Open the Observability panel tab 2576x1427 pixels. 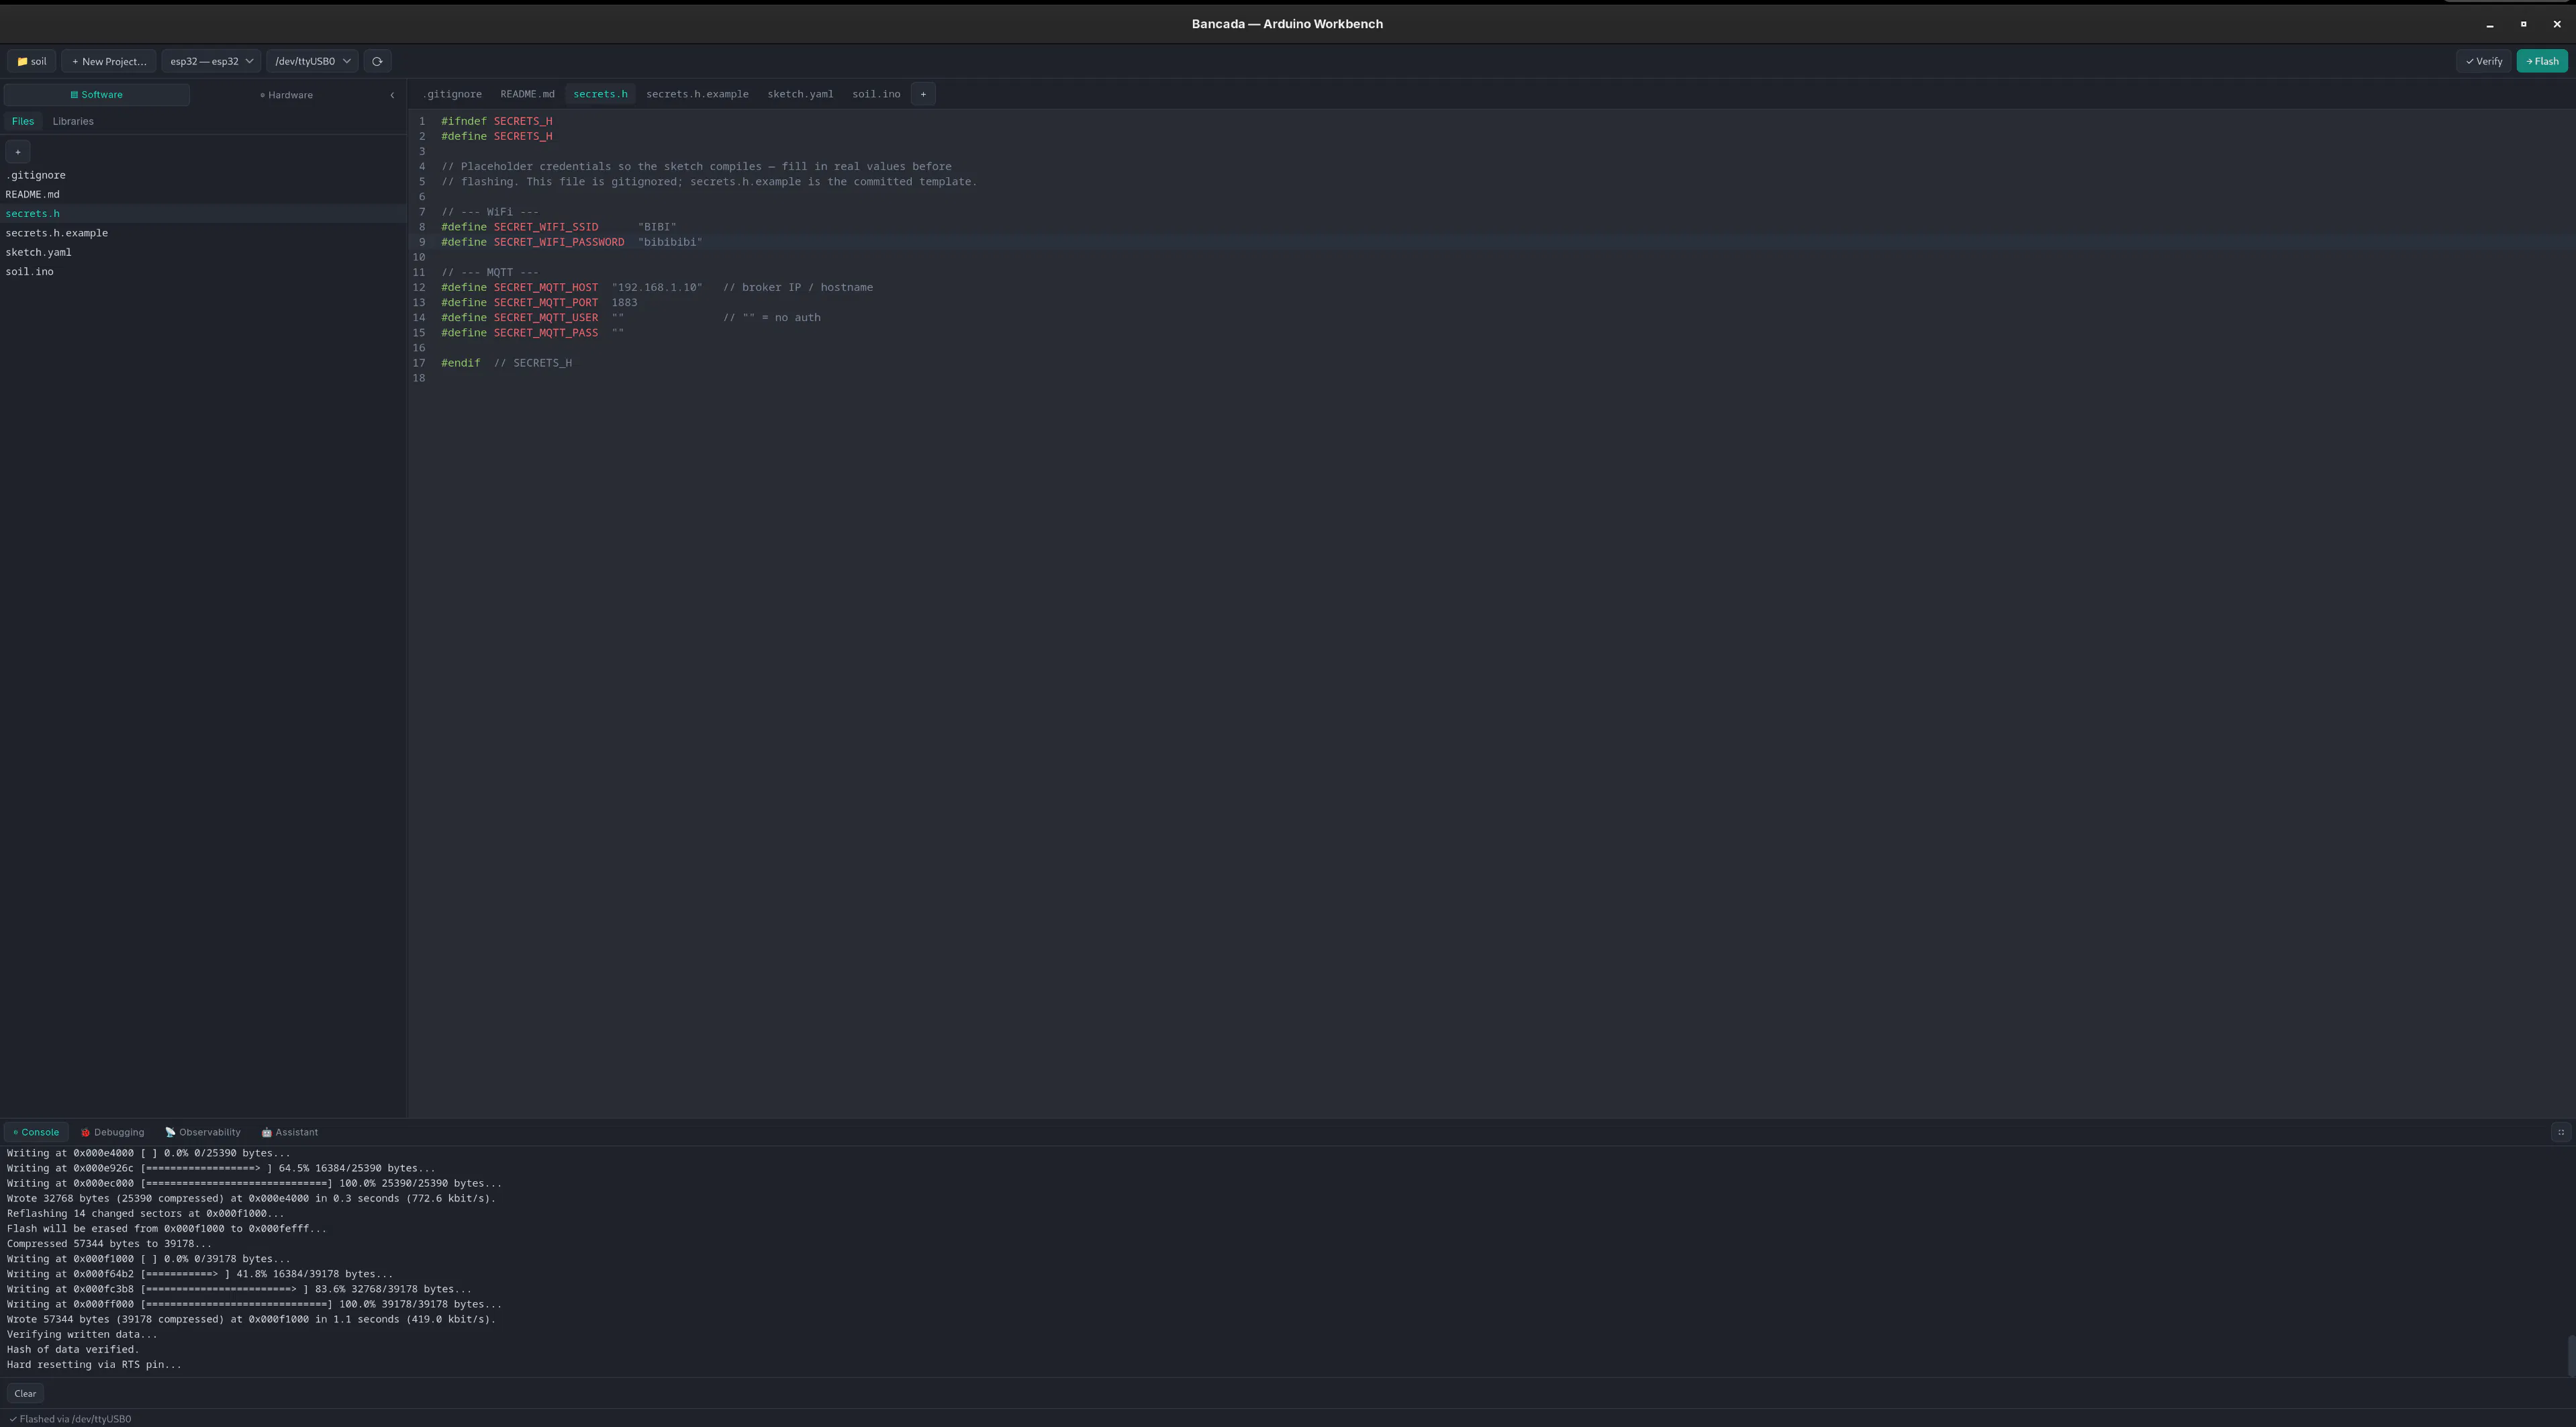click(x=203, y=1132)
